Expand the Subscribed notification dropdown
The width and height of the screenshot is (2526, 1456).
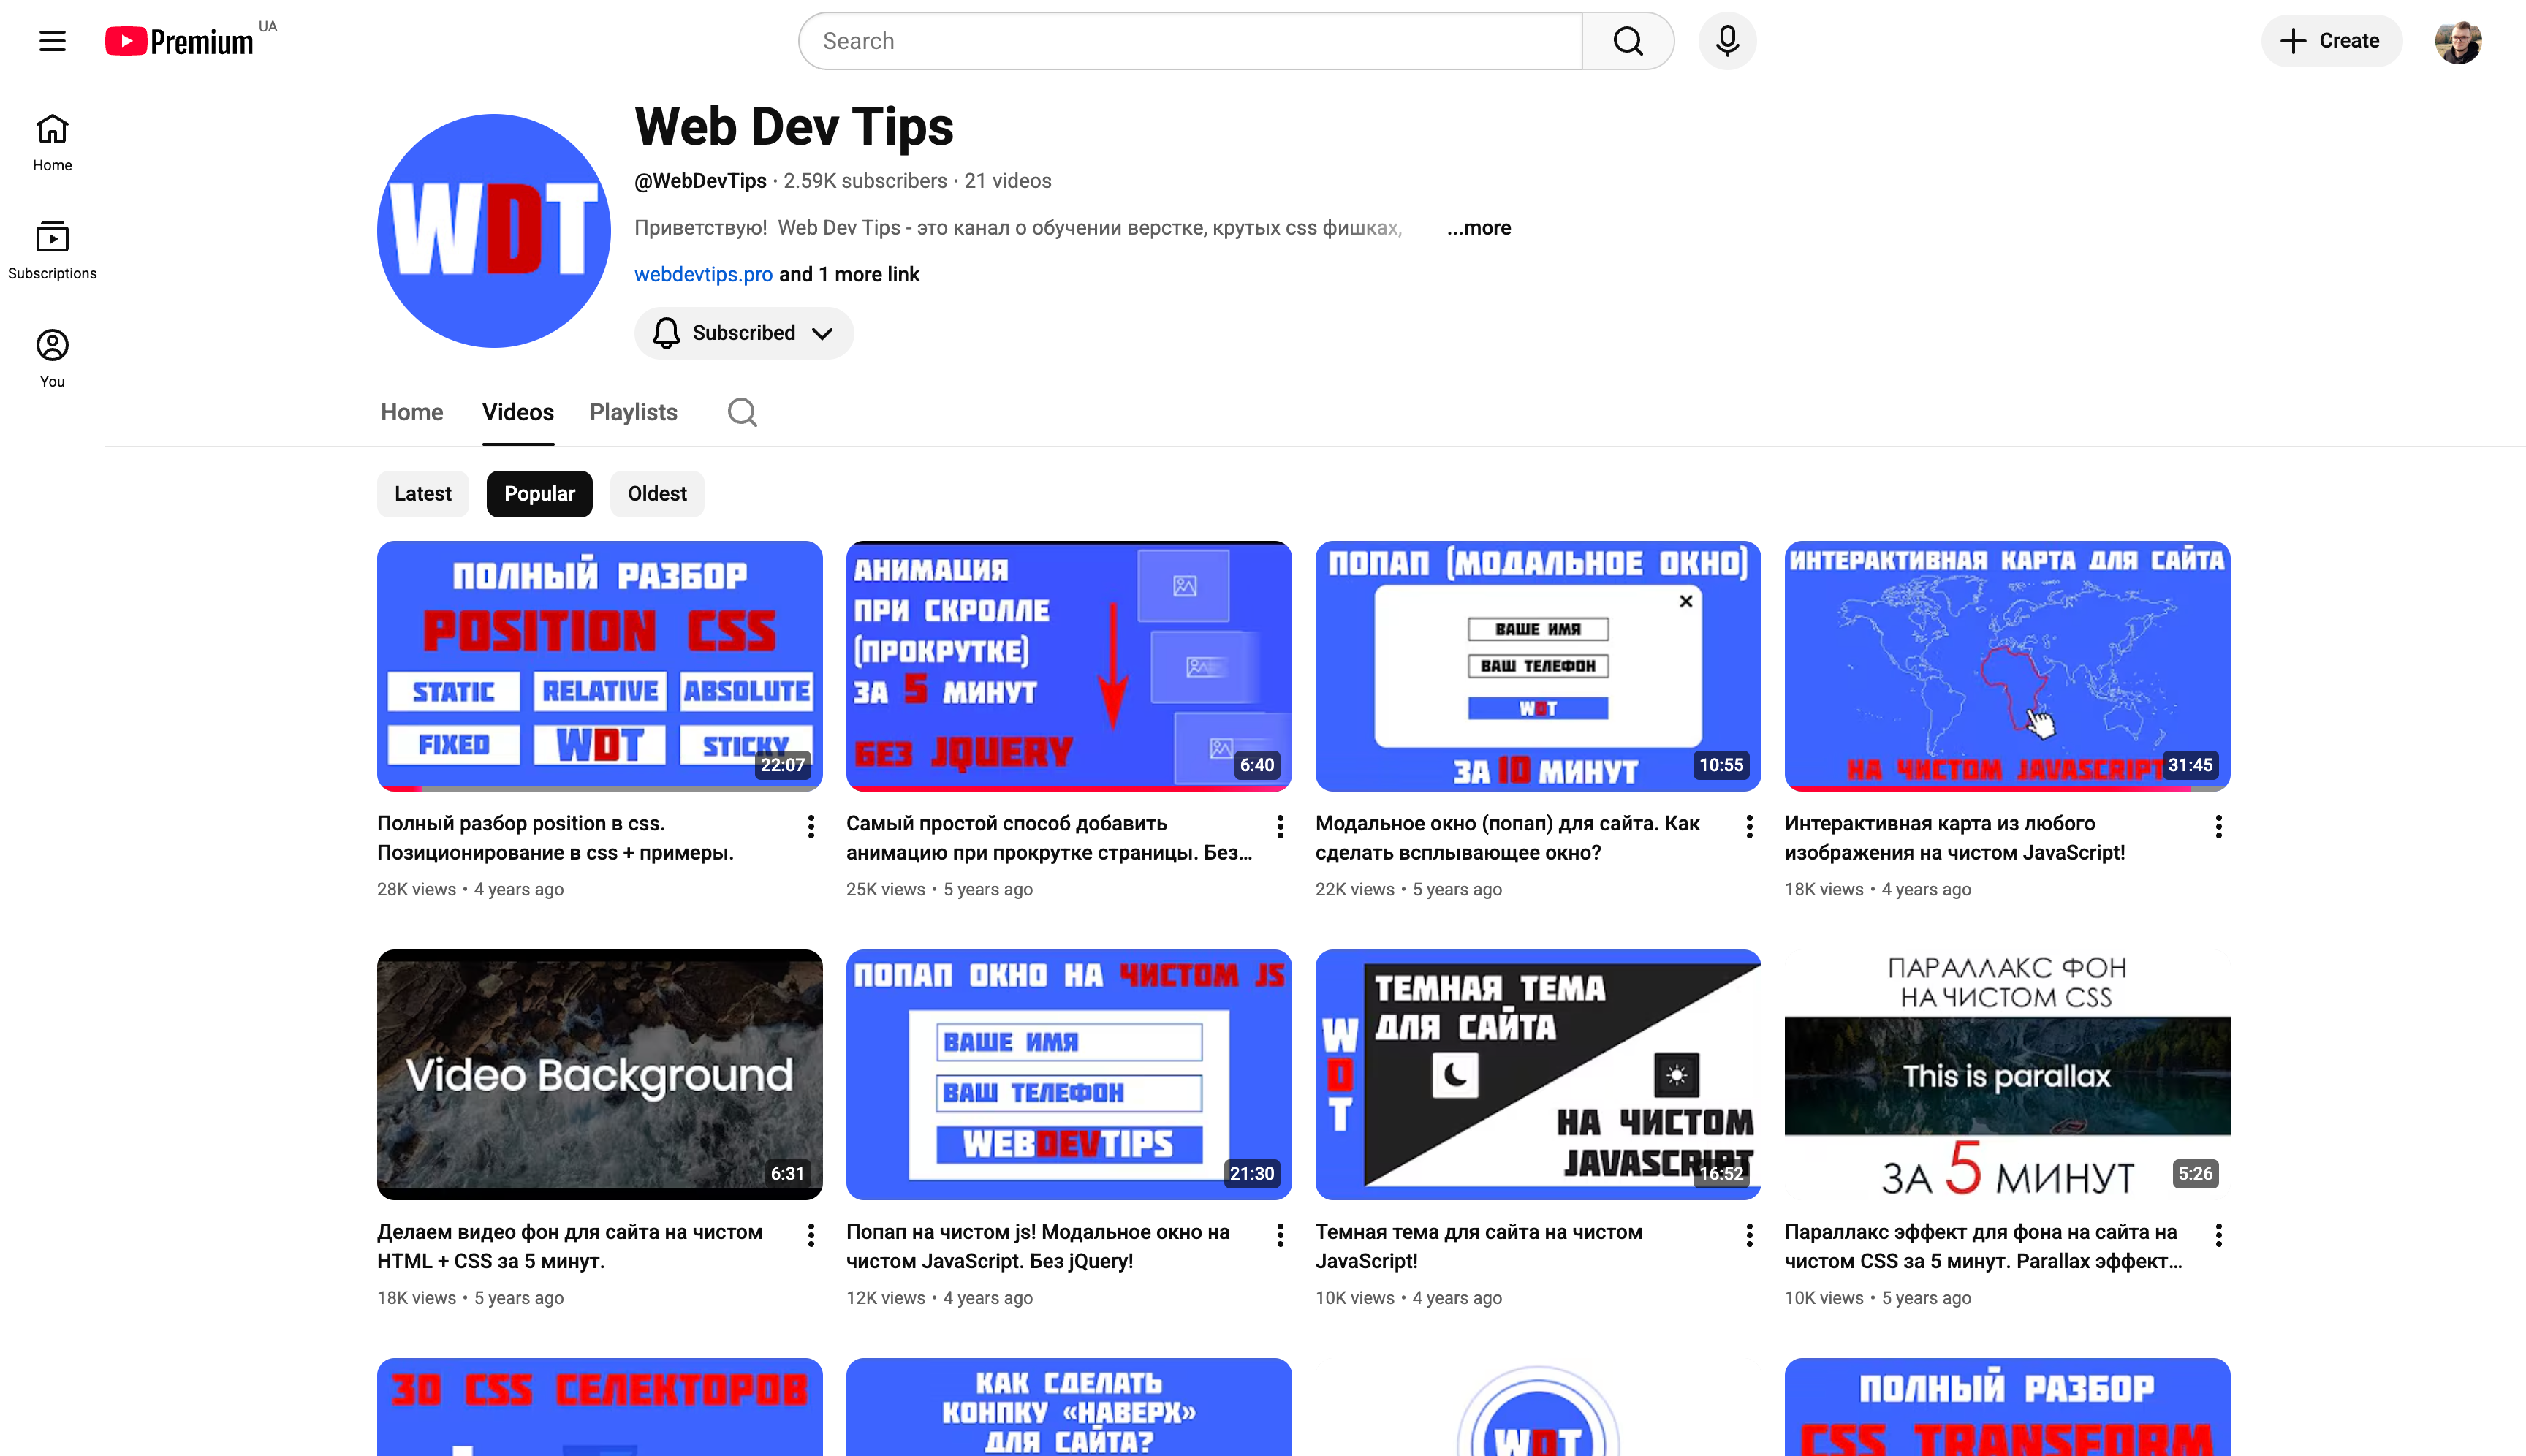(x=743, y=333)
